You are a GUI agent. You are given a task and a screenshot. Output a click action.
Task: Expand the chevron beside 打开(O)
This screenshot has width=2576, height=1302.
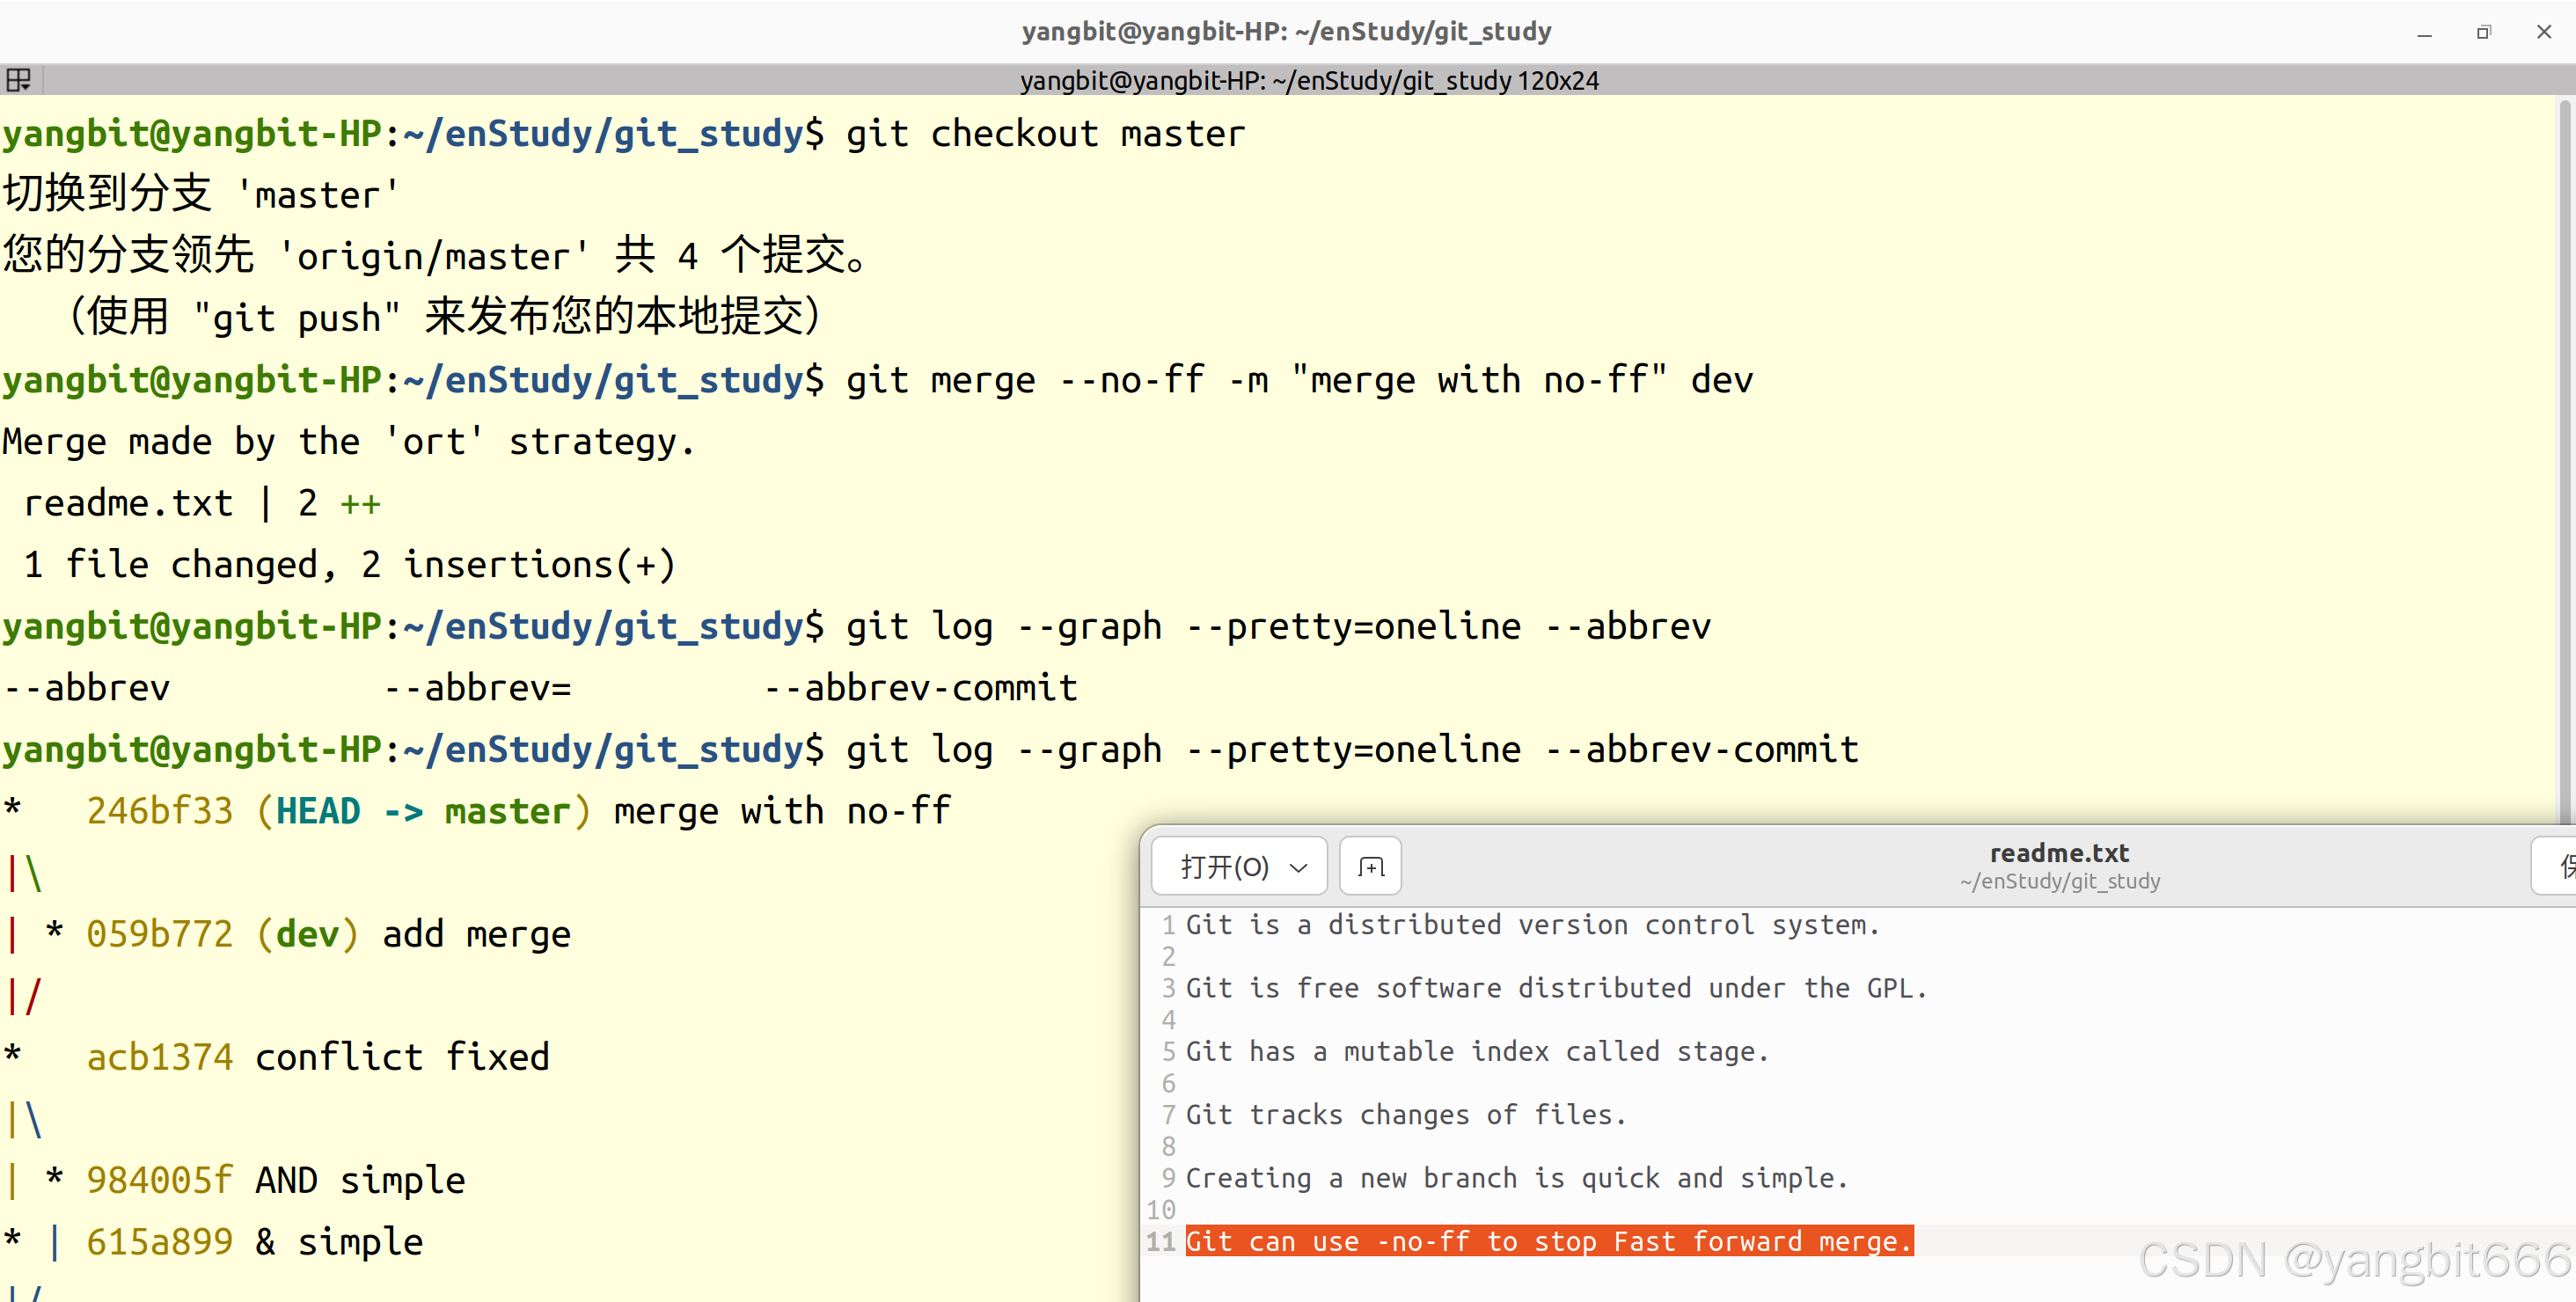point(1299,867)
